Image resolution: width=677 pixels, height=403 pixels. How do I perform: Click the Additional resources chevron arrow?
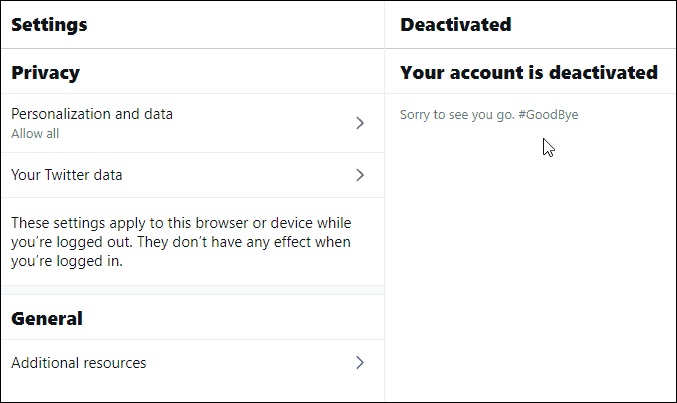click(x=360, y=363)
